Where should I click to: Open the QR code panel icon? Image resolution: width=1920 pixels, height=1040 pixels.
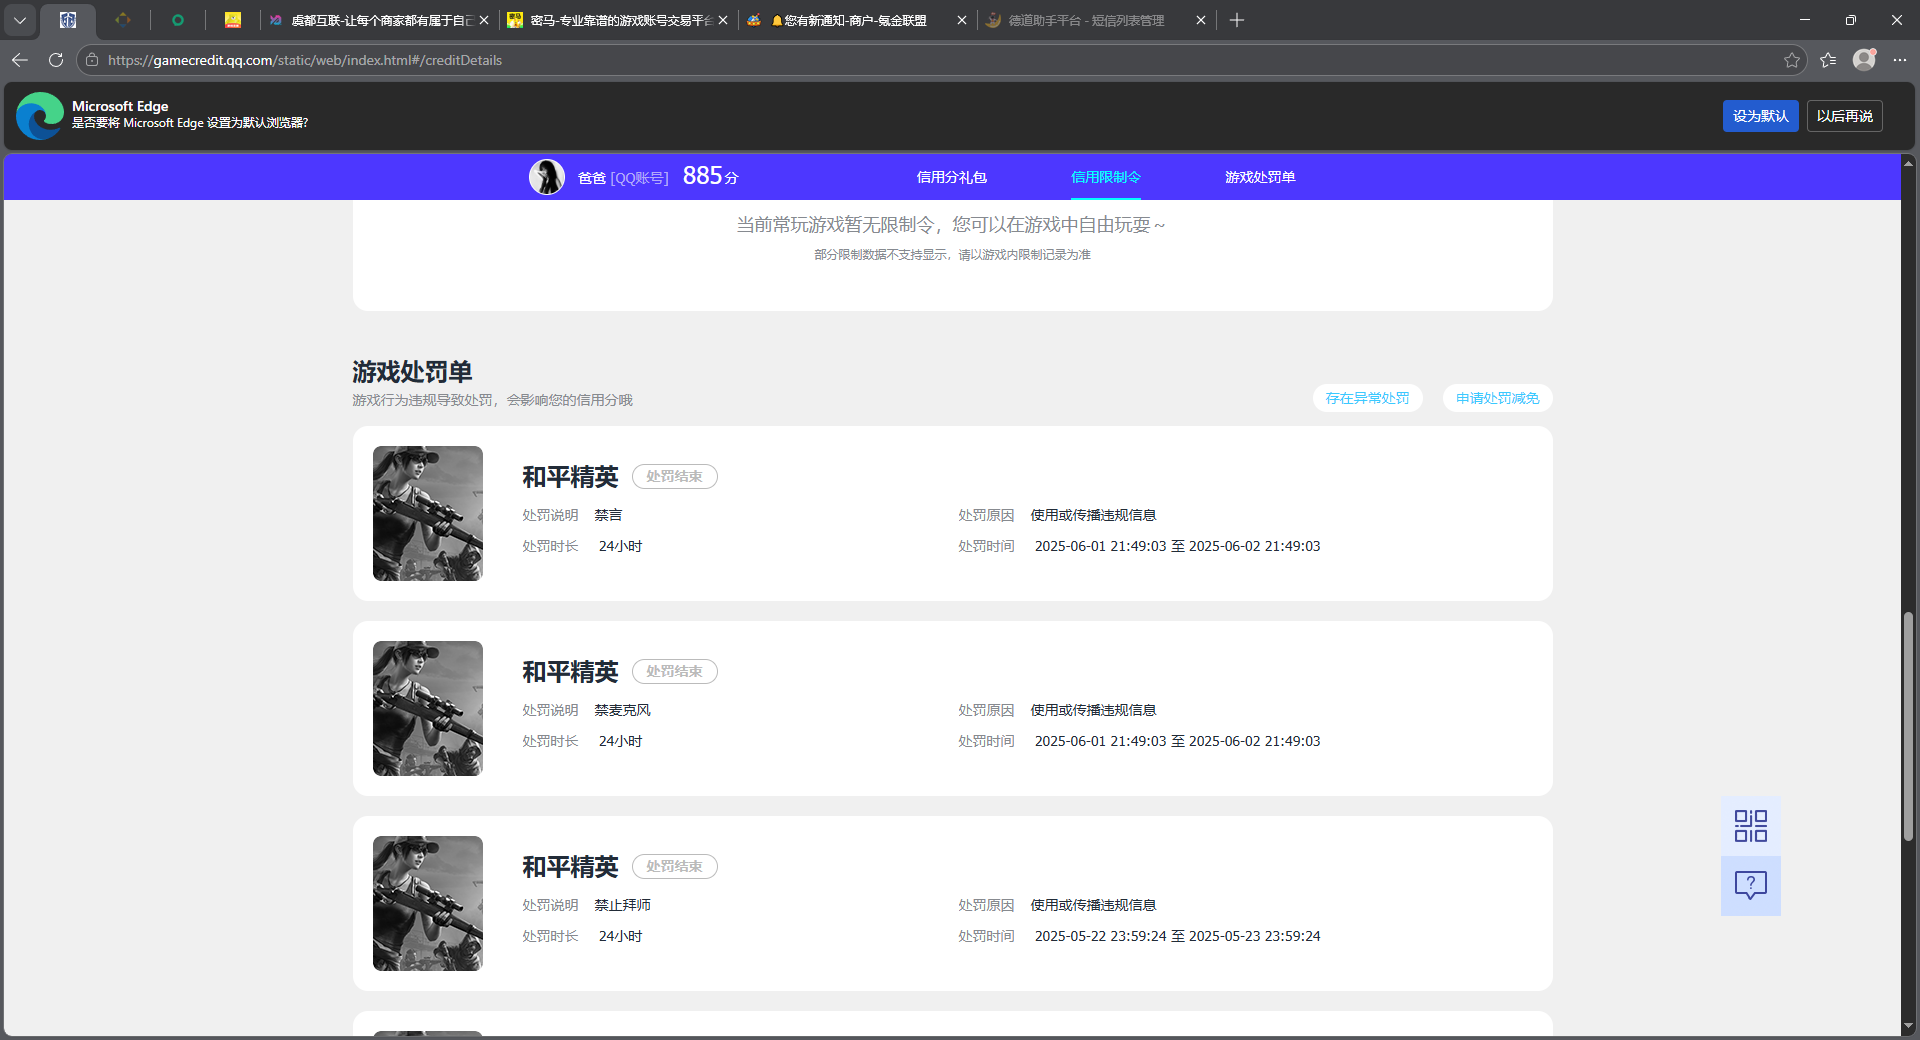[x=1750, y=826]
